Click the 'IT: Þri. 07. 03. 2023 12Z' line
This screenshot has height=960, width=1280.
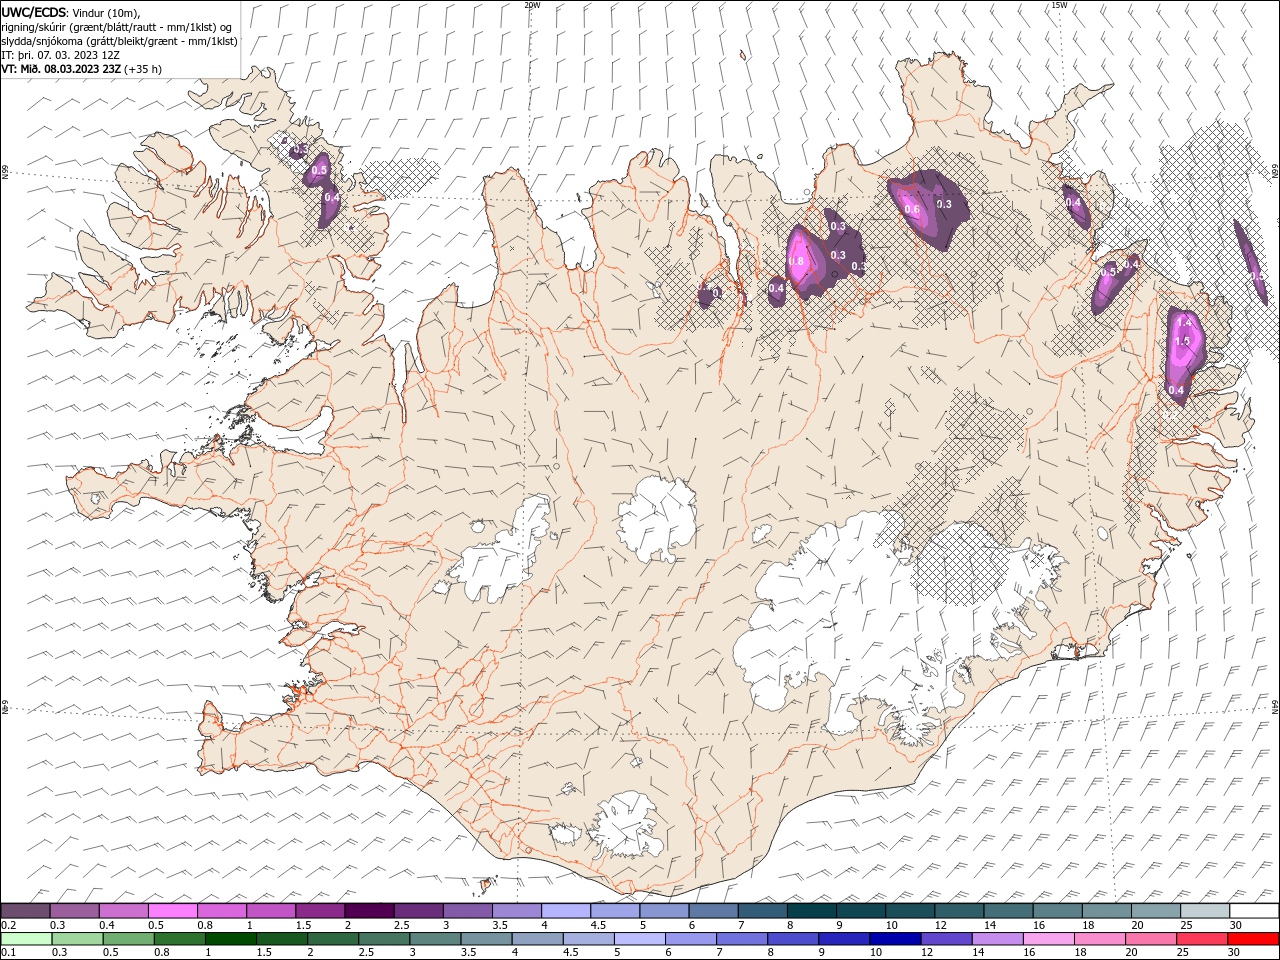[61, 55]
